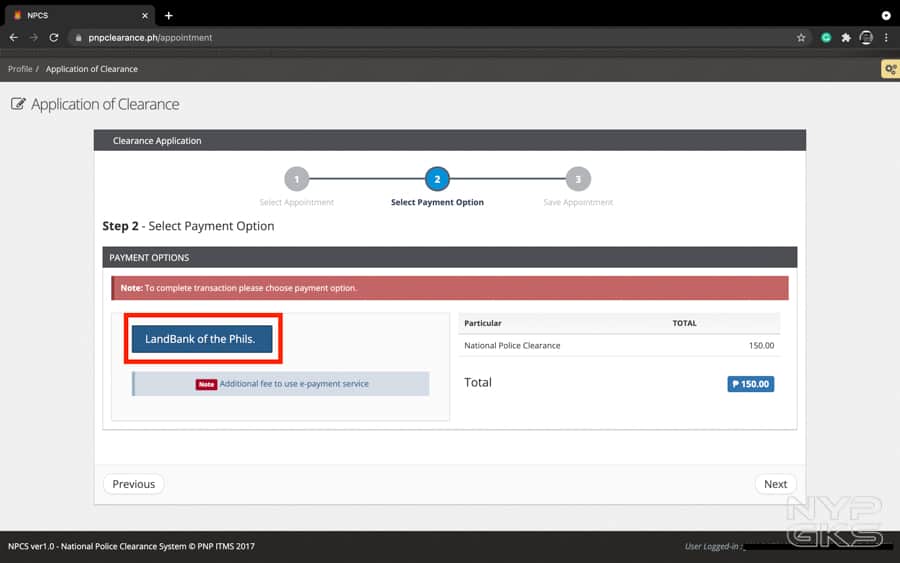The height and width of the screenshot is (563, 900).
Task: Choose LandBank of the Phils. payment option
Action: pos(201,339)
